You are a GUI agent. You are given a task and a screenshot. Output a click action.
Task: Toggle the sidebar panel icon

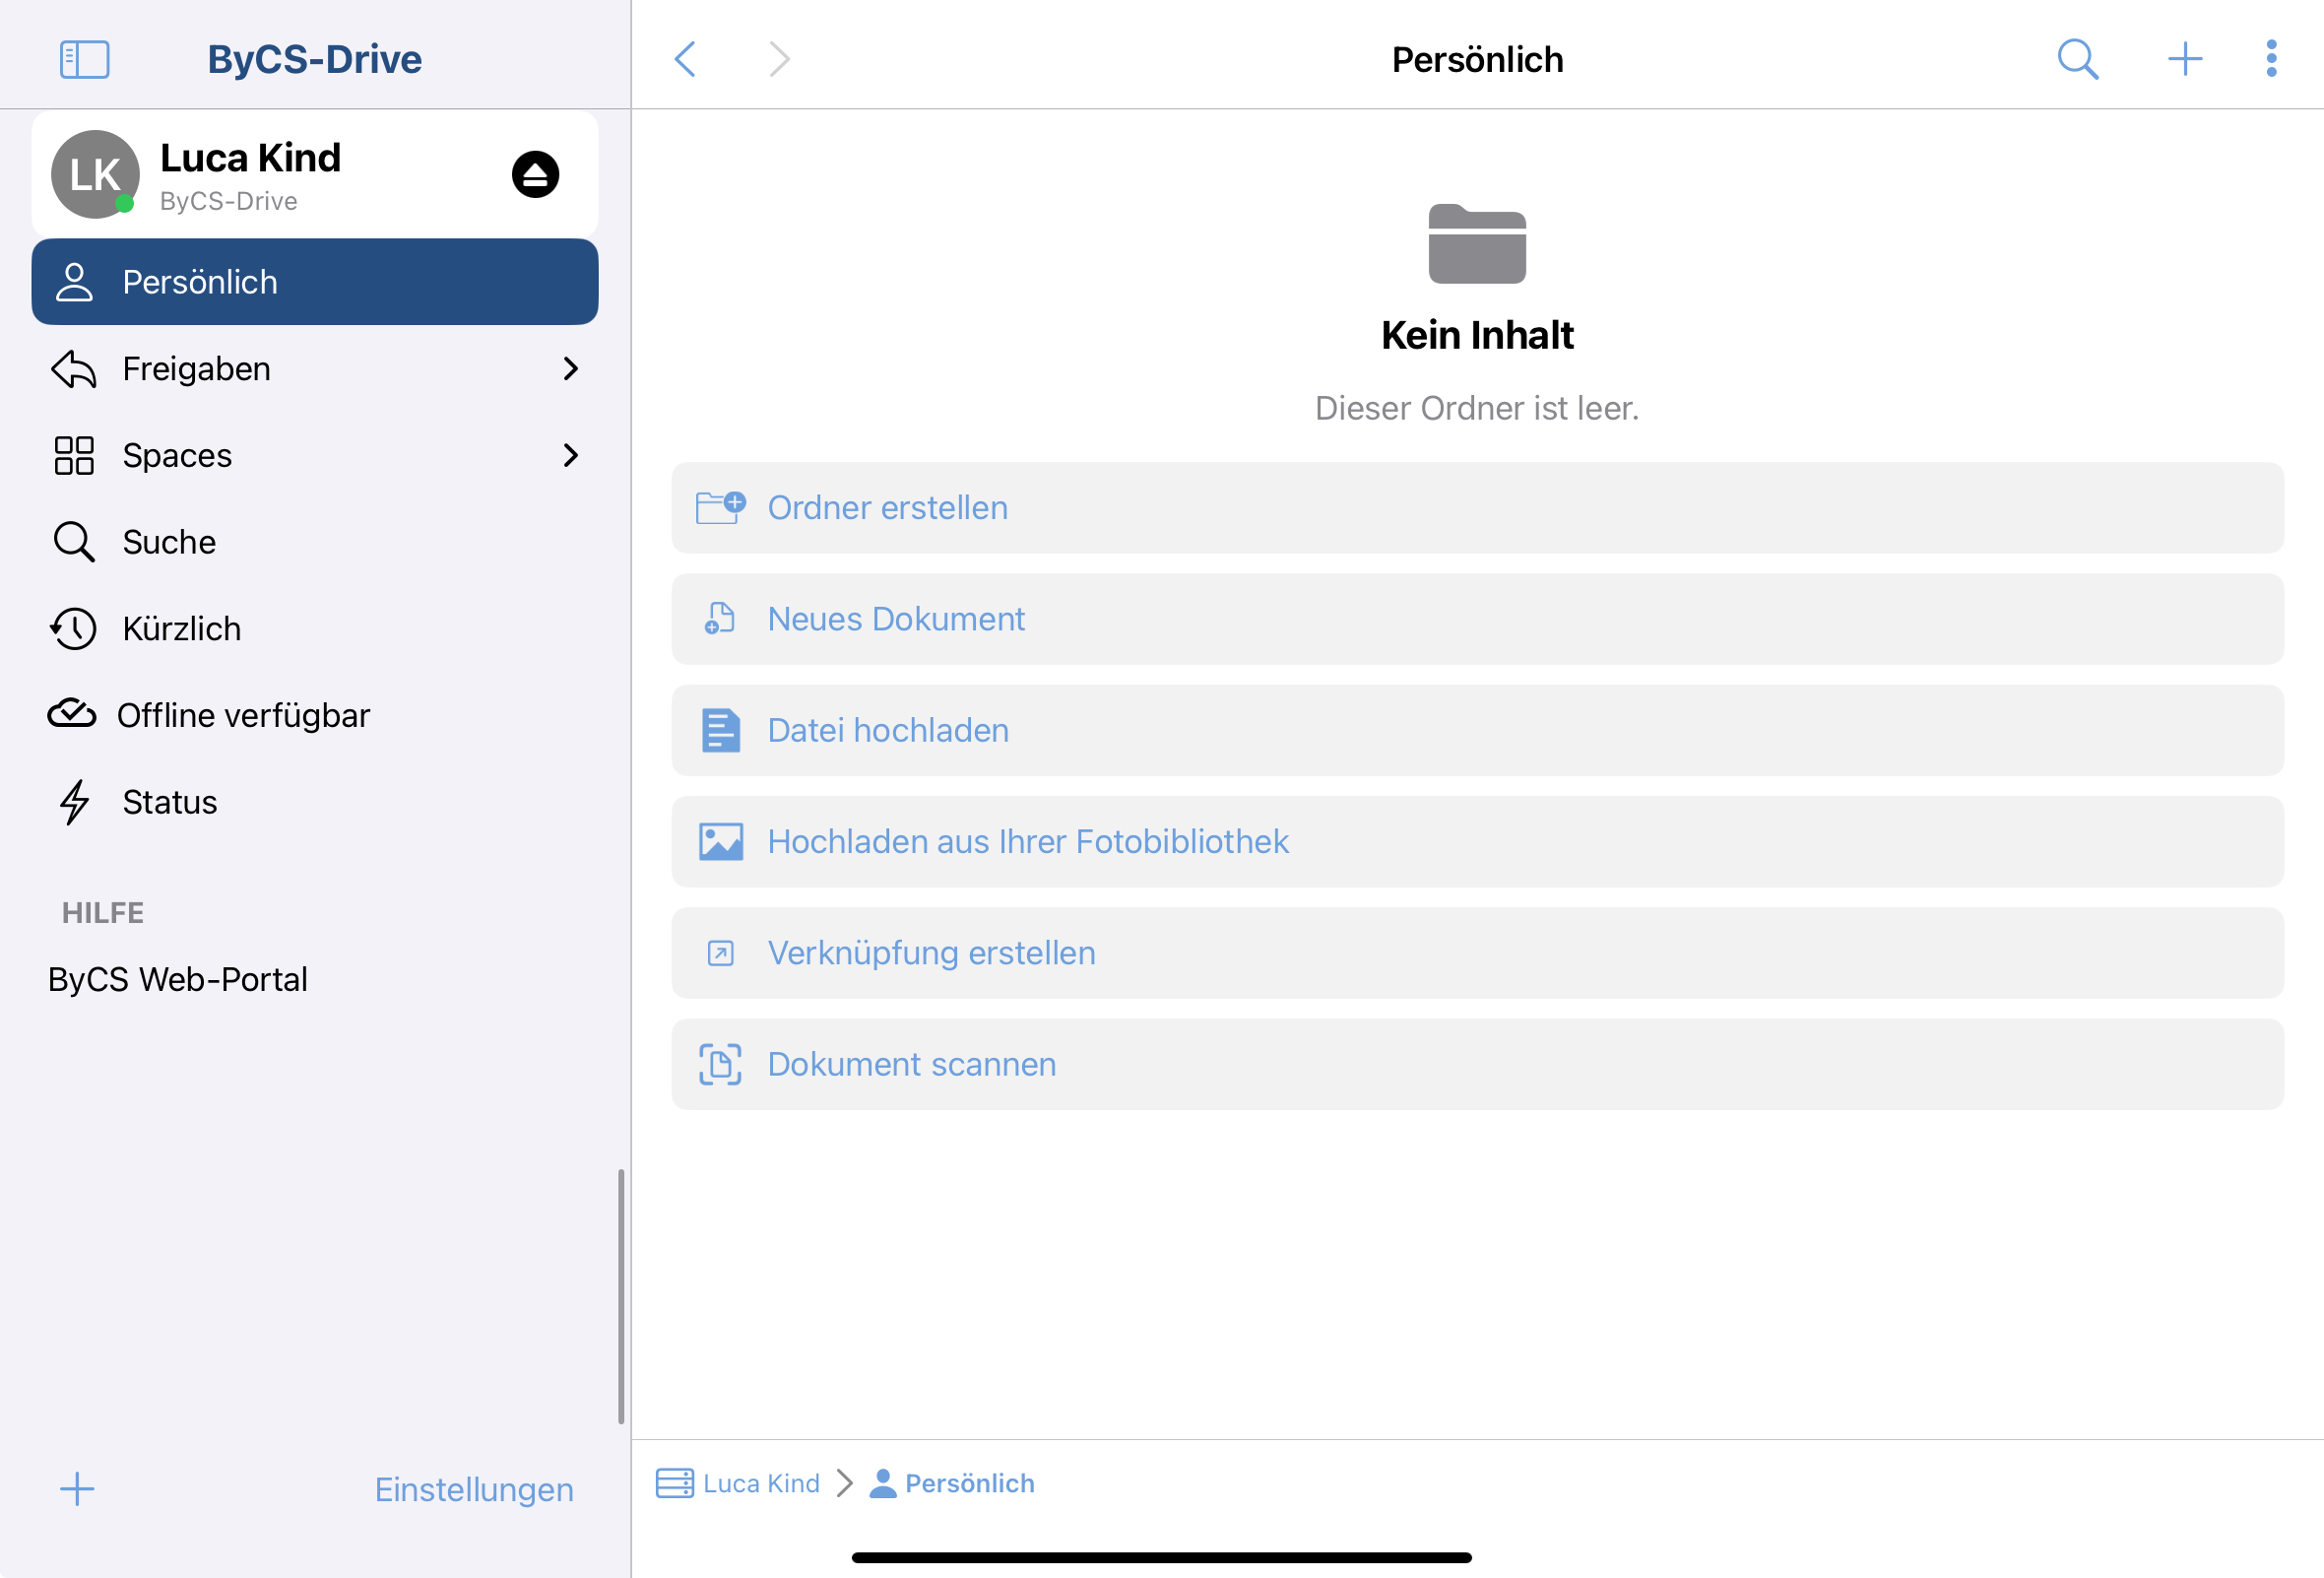84,59
